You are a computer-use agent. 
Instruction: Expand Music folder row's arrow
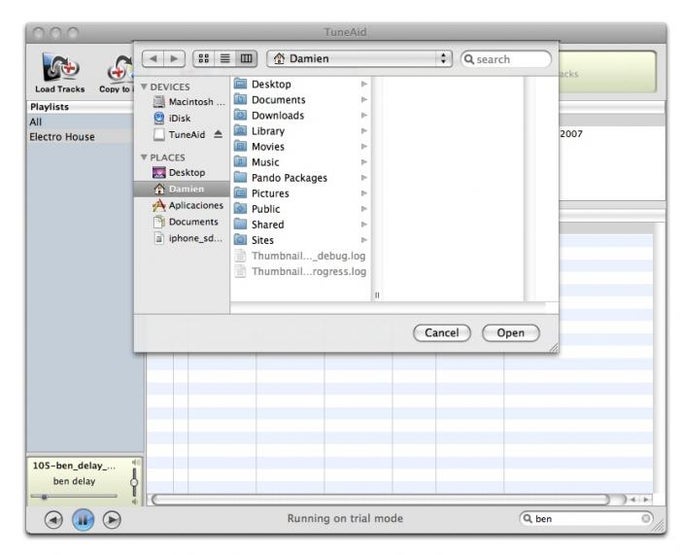[x=364, y=162]
